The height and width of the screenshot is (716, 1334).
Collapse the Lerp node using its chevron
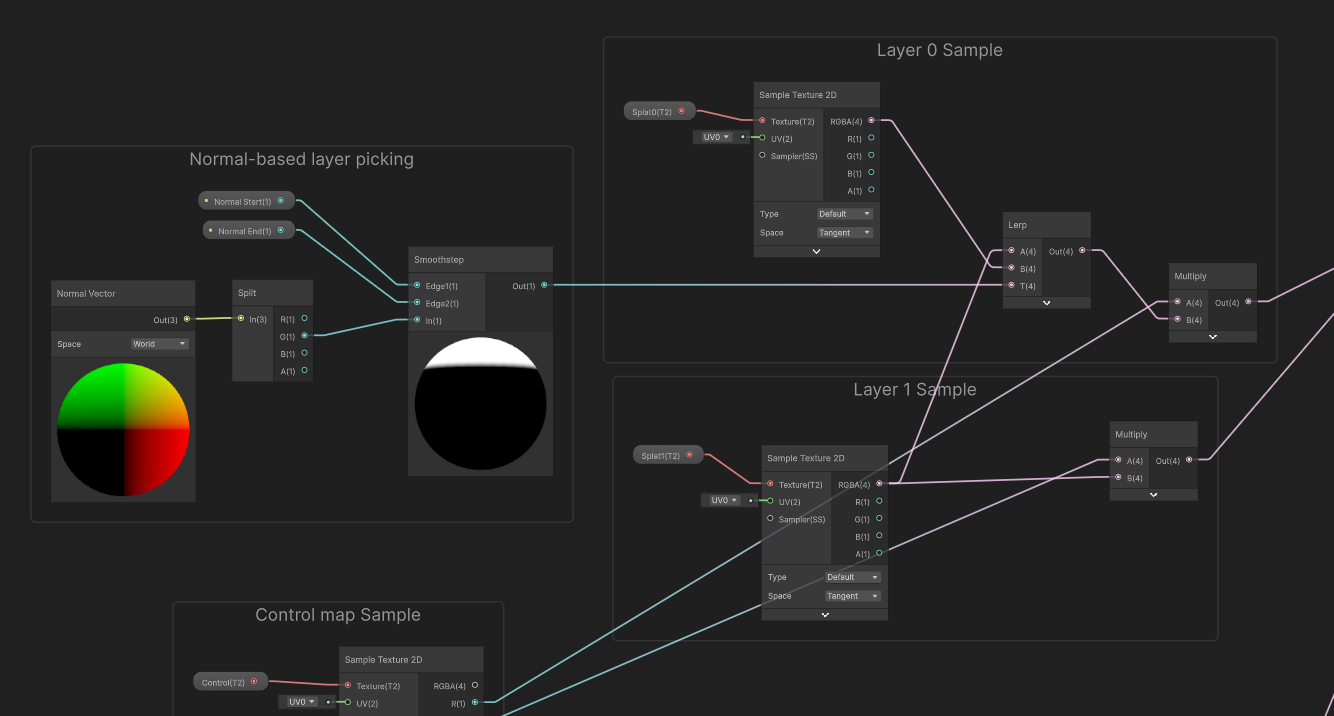1046,302
